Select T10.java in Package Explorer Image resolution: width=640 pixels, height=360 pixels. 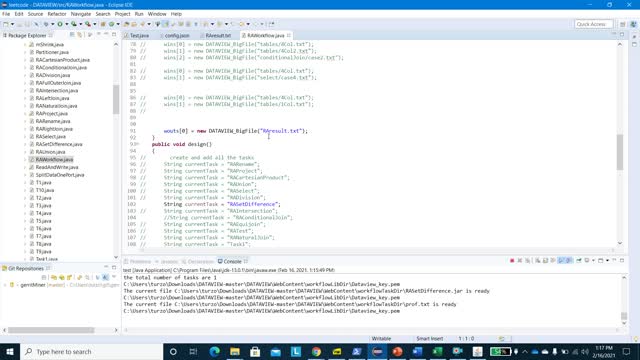(x=45, y=190)
